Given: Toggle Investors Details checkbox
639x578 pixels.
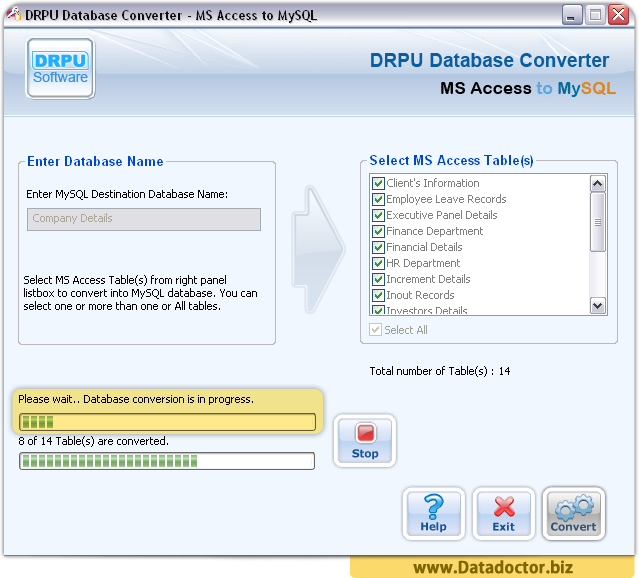Looking at the screenshot, I should 378,310.
